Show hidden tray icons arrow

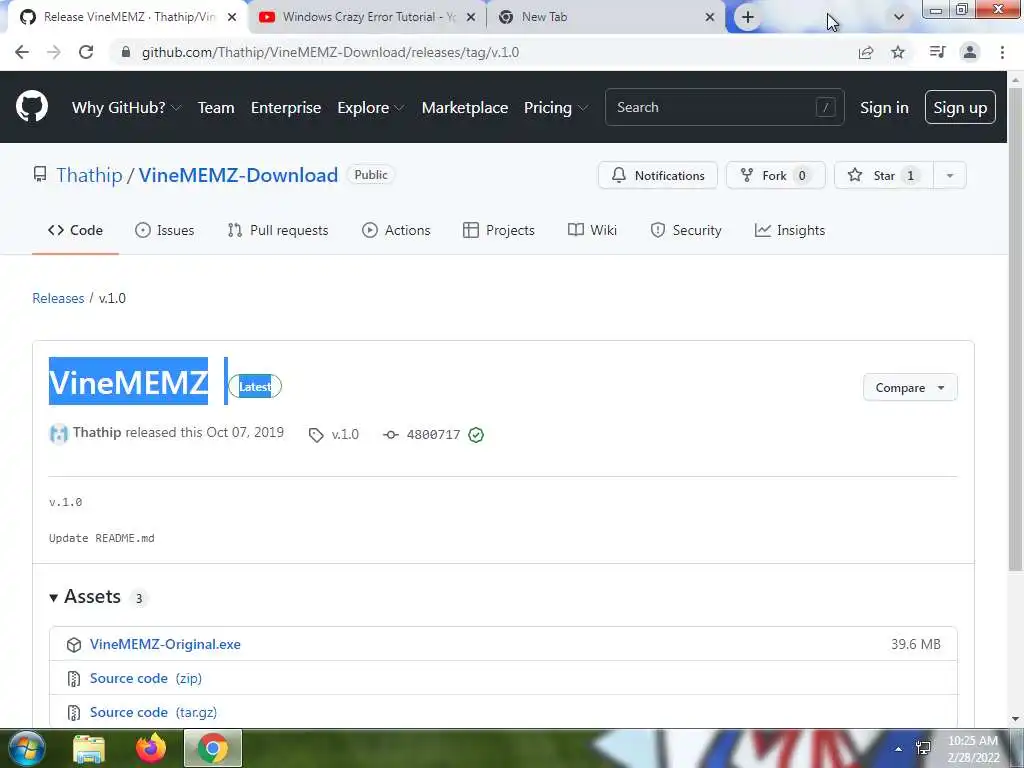(899, 749)
